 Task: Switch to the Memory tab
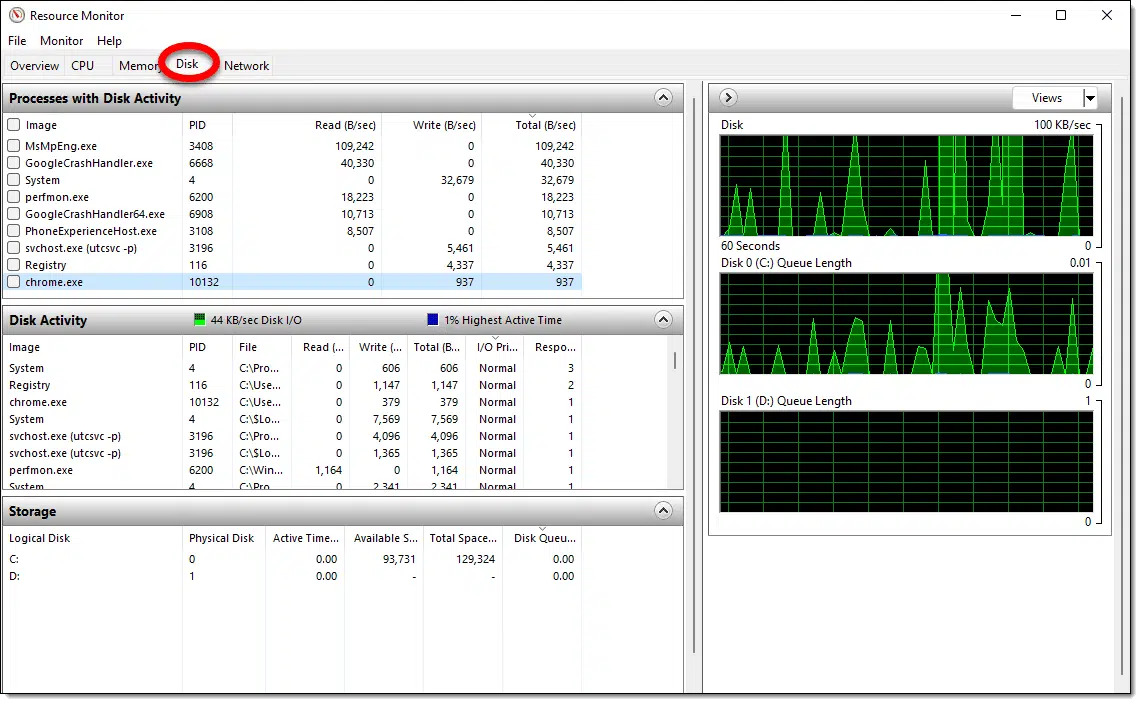pos(139,66)
